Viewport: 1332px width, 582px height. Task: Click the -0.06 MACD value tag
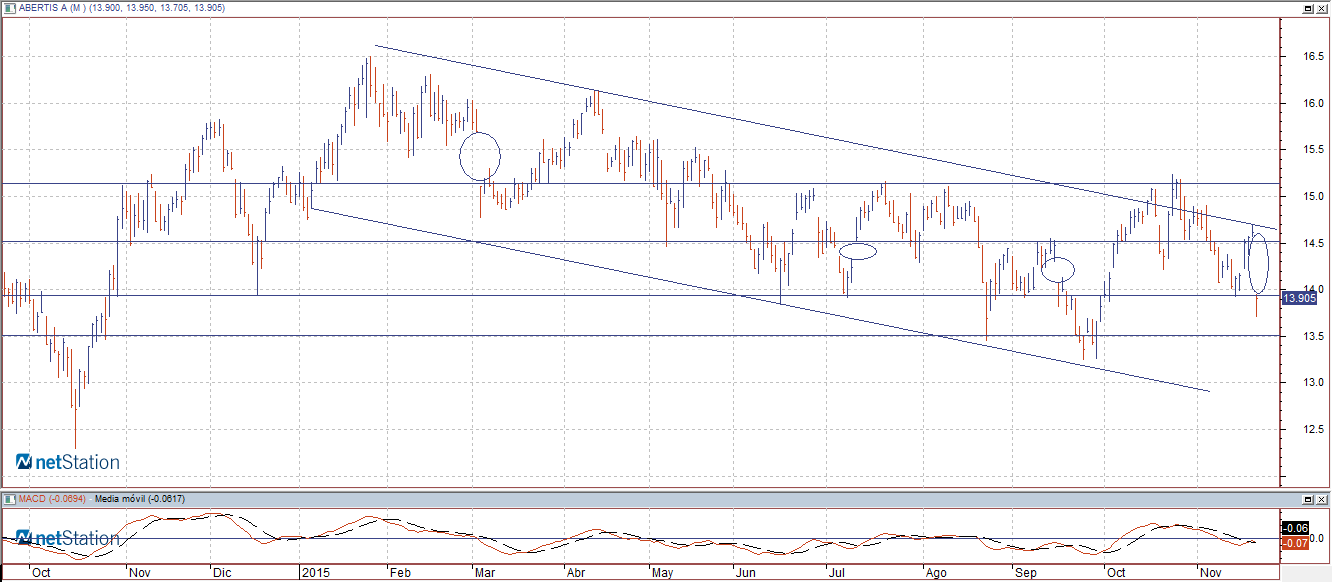[x=1295, y=528]
